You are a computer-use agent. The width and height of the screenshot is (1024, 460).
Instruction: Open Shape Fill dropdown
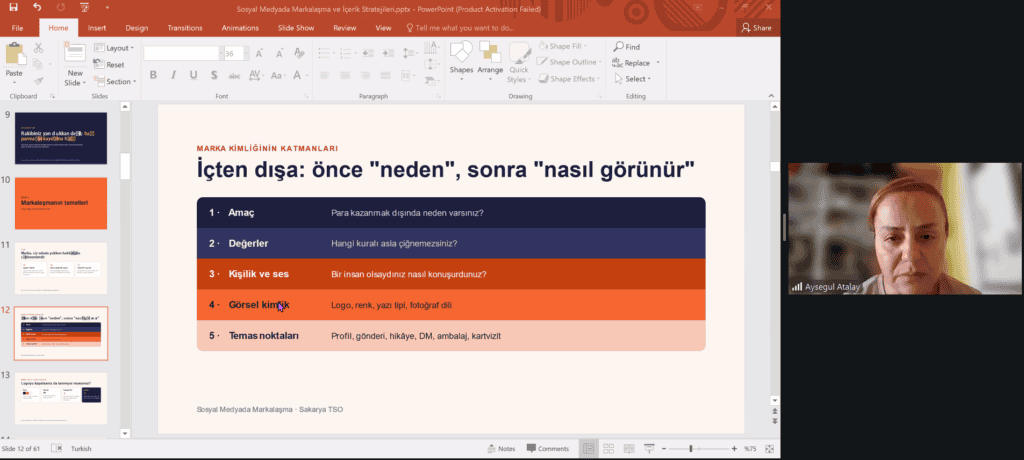pos(563,46)
